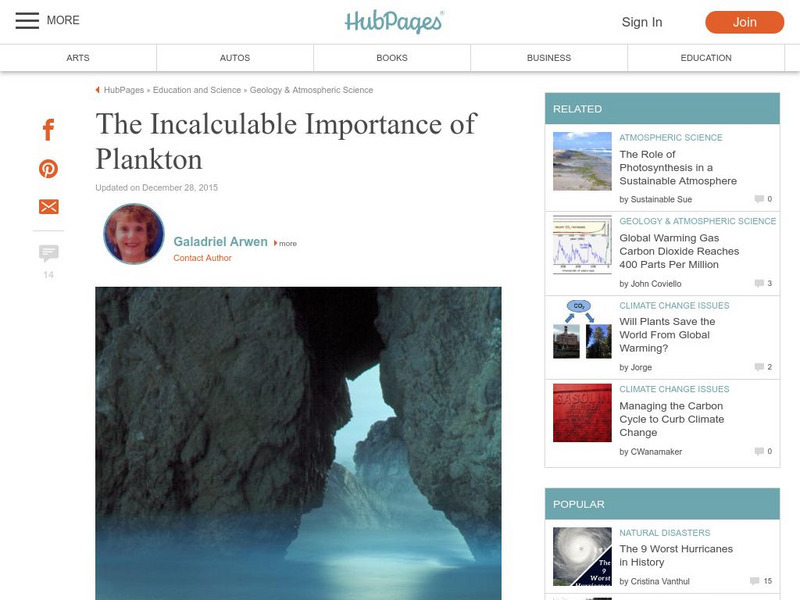Expand author details with 'more' arrow
Viewport: 800px width, 600px height.
coord(285,243)
